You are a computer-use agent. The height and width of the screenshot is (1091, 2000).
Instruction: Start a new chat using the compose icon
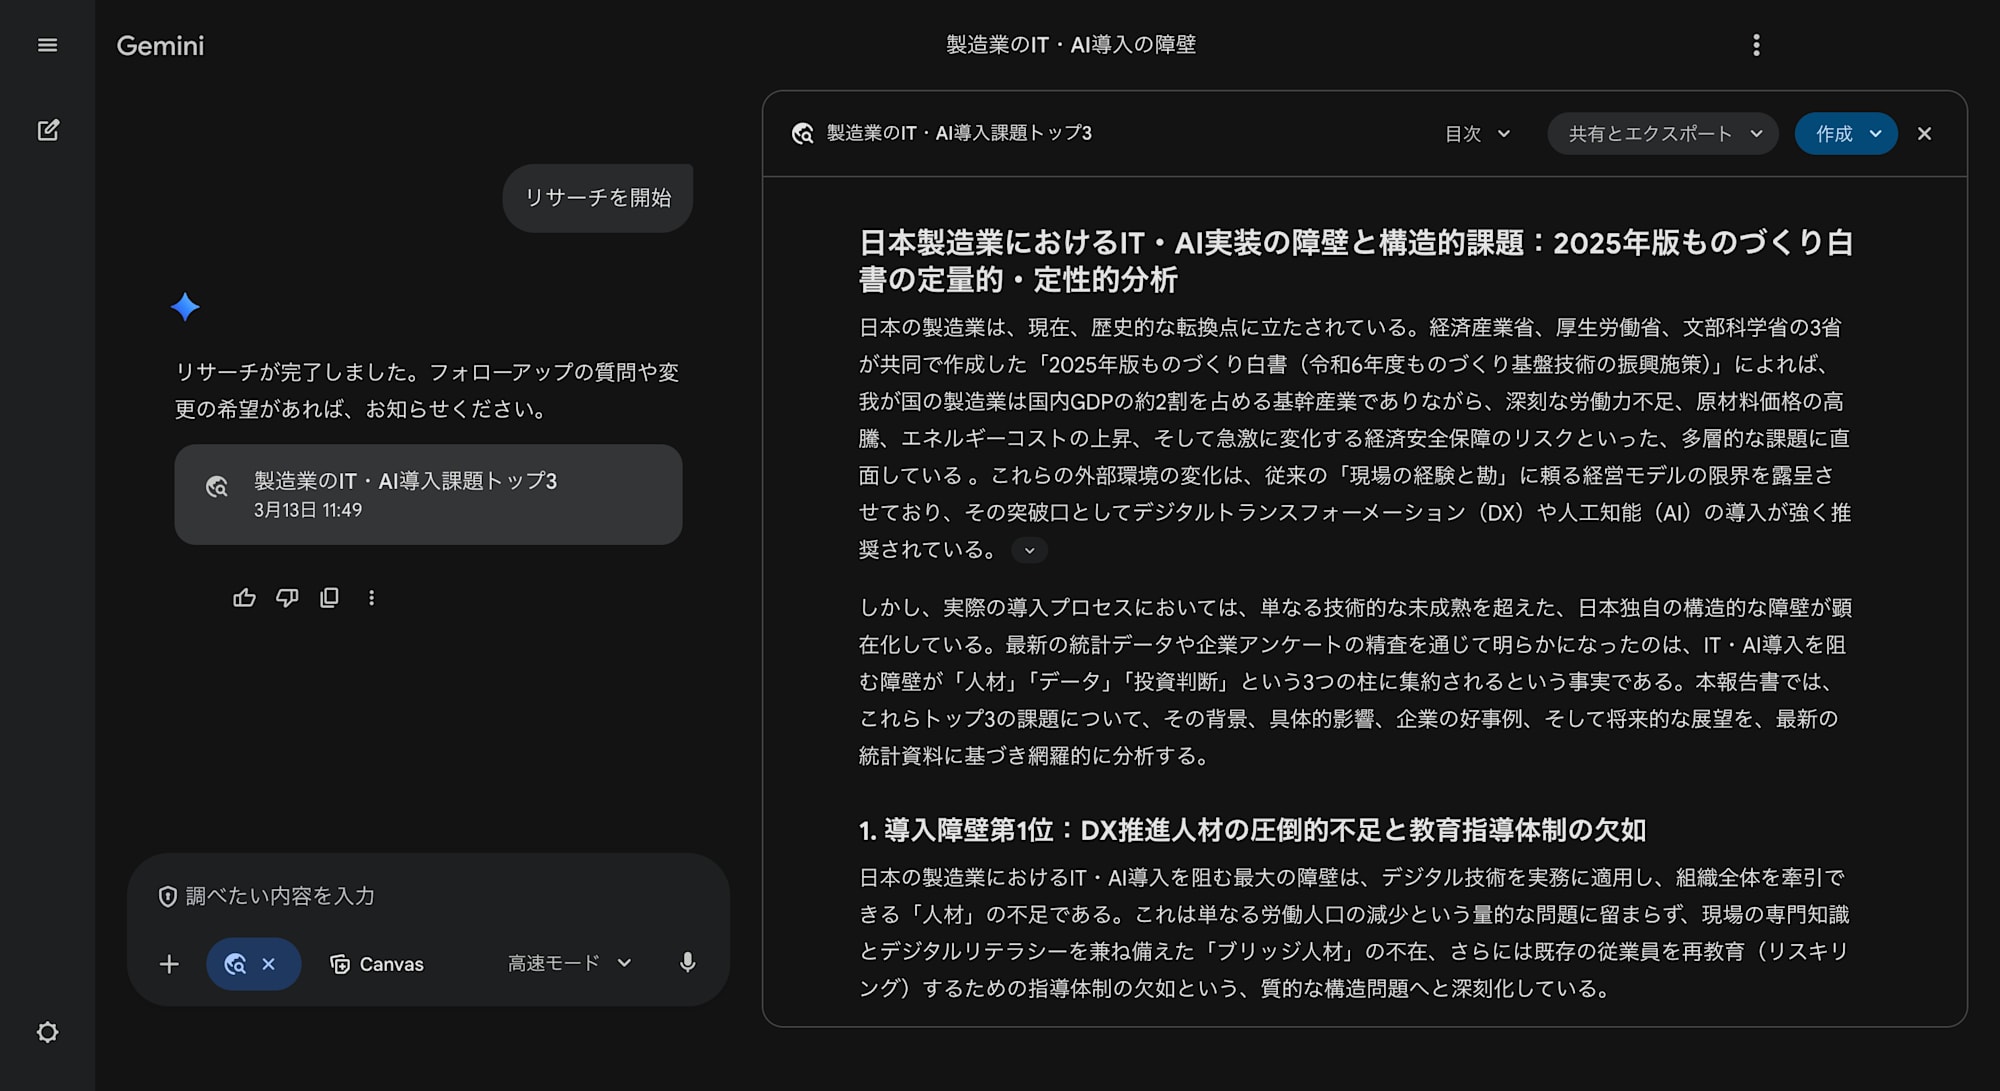[x=47, y=130]
